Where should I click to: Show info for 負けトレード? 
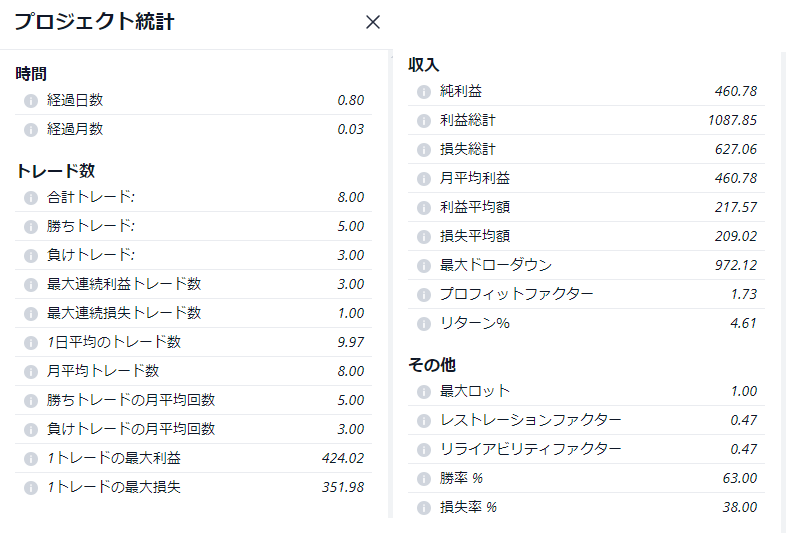pyautogui.click(x=31, y=255)
